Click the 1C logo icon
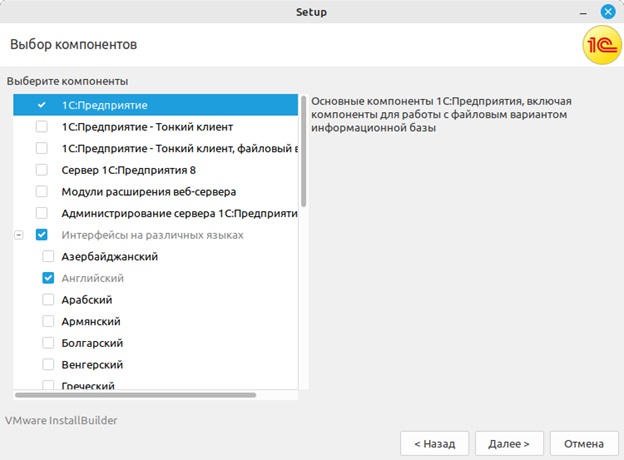Screen dimensions: 624x460 [x=598, y=45]
